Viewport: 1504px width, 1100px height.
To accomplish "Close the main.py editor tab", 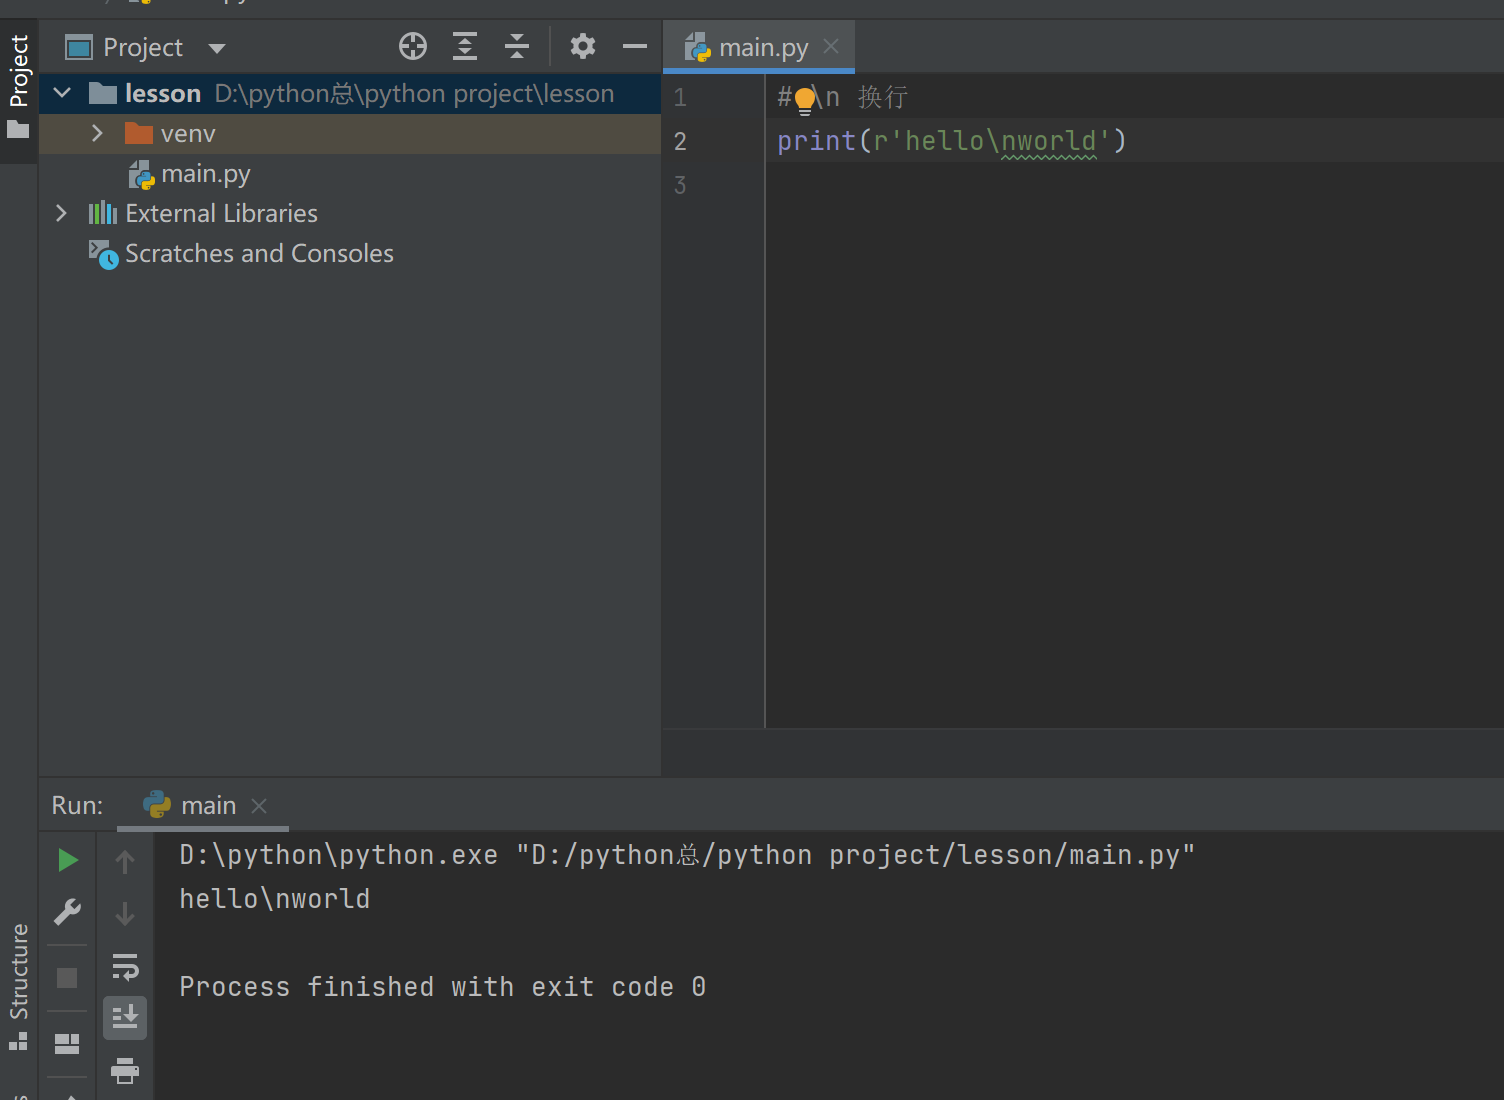I will (x=831, y=46).
